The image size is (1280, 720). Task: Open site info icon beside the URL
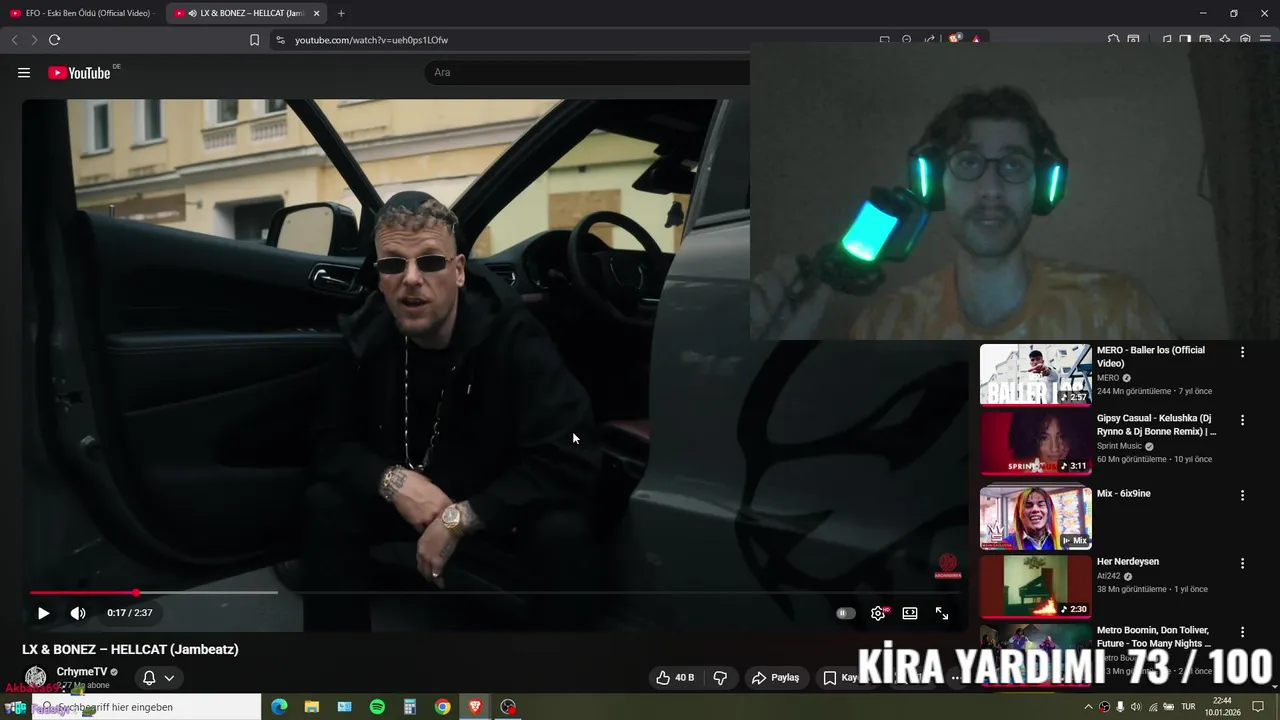coord(280,40)
